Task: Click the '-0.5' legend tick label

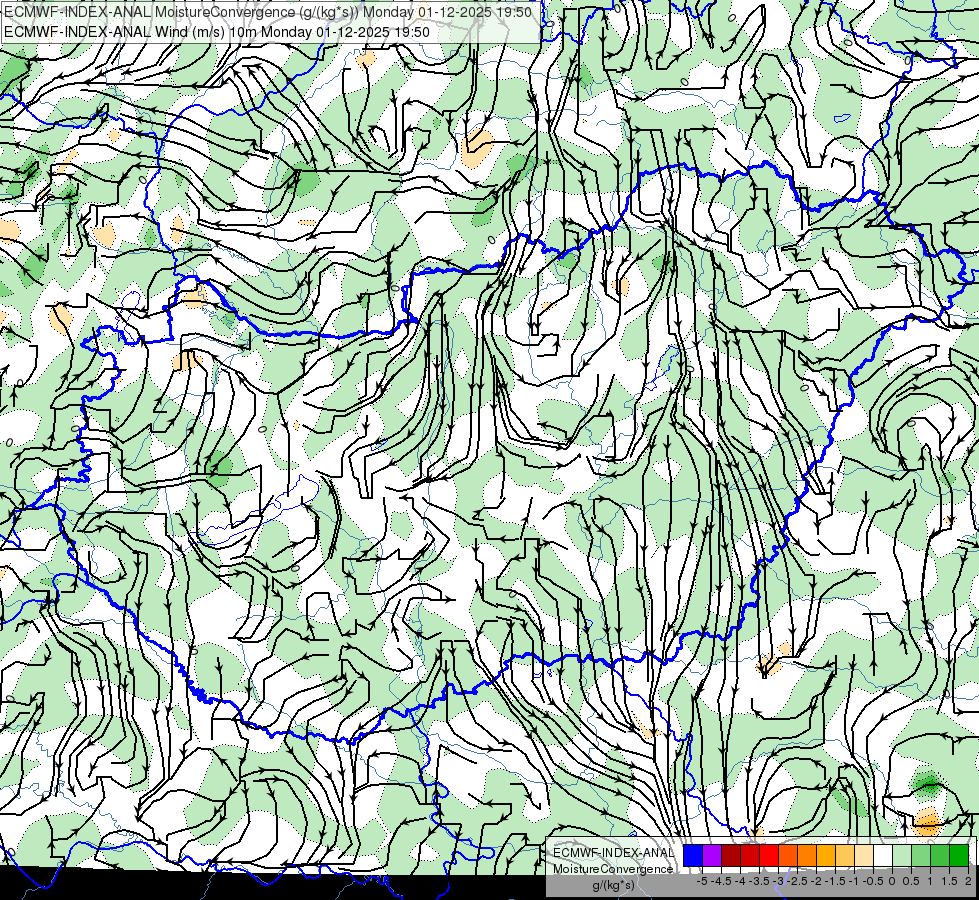Action: [x=873, y=881]
